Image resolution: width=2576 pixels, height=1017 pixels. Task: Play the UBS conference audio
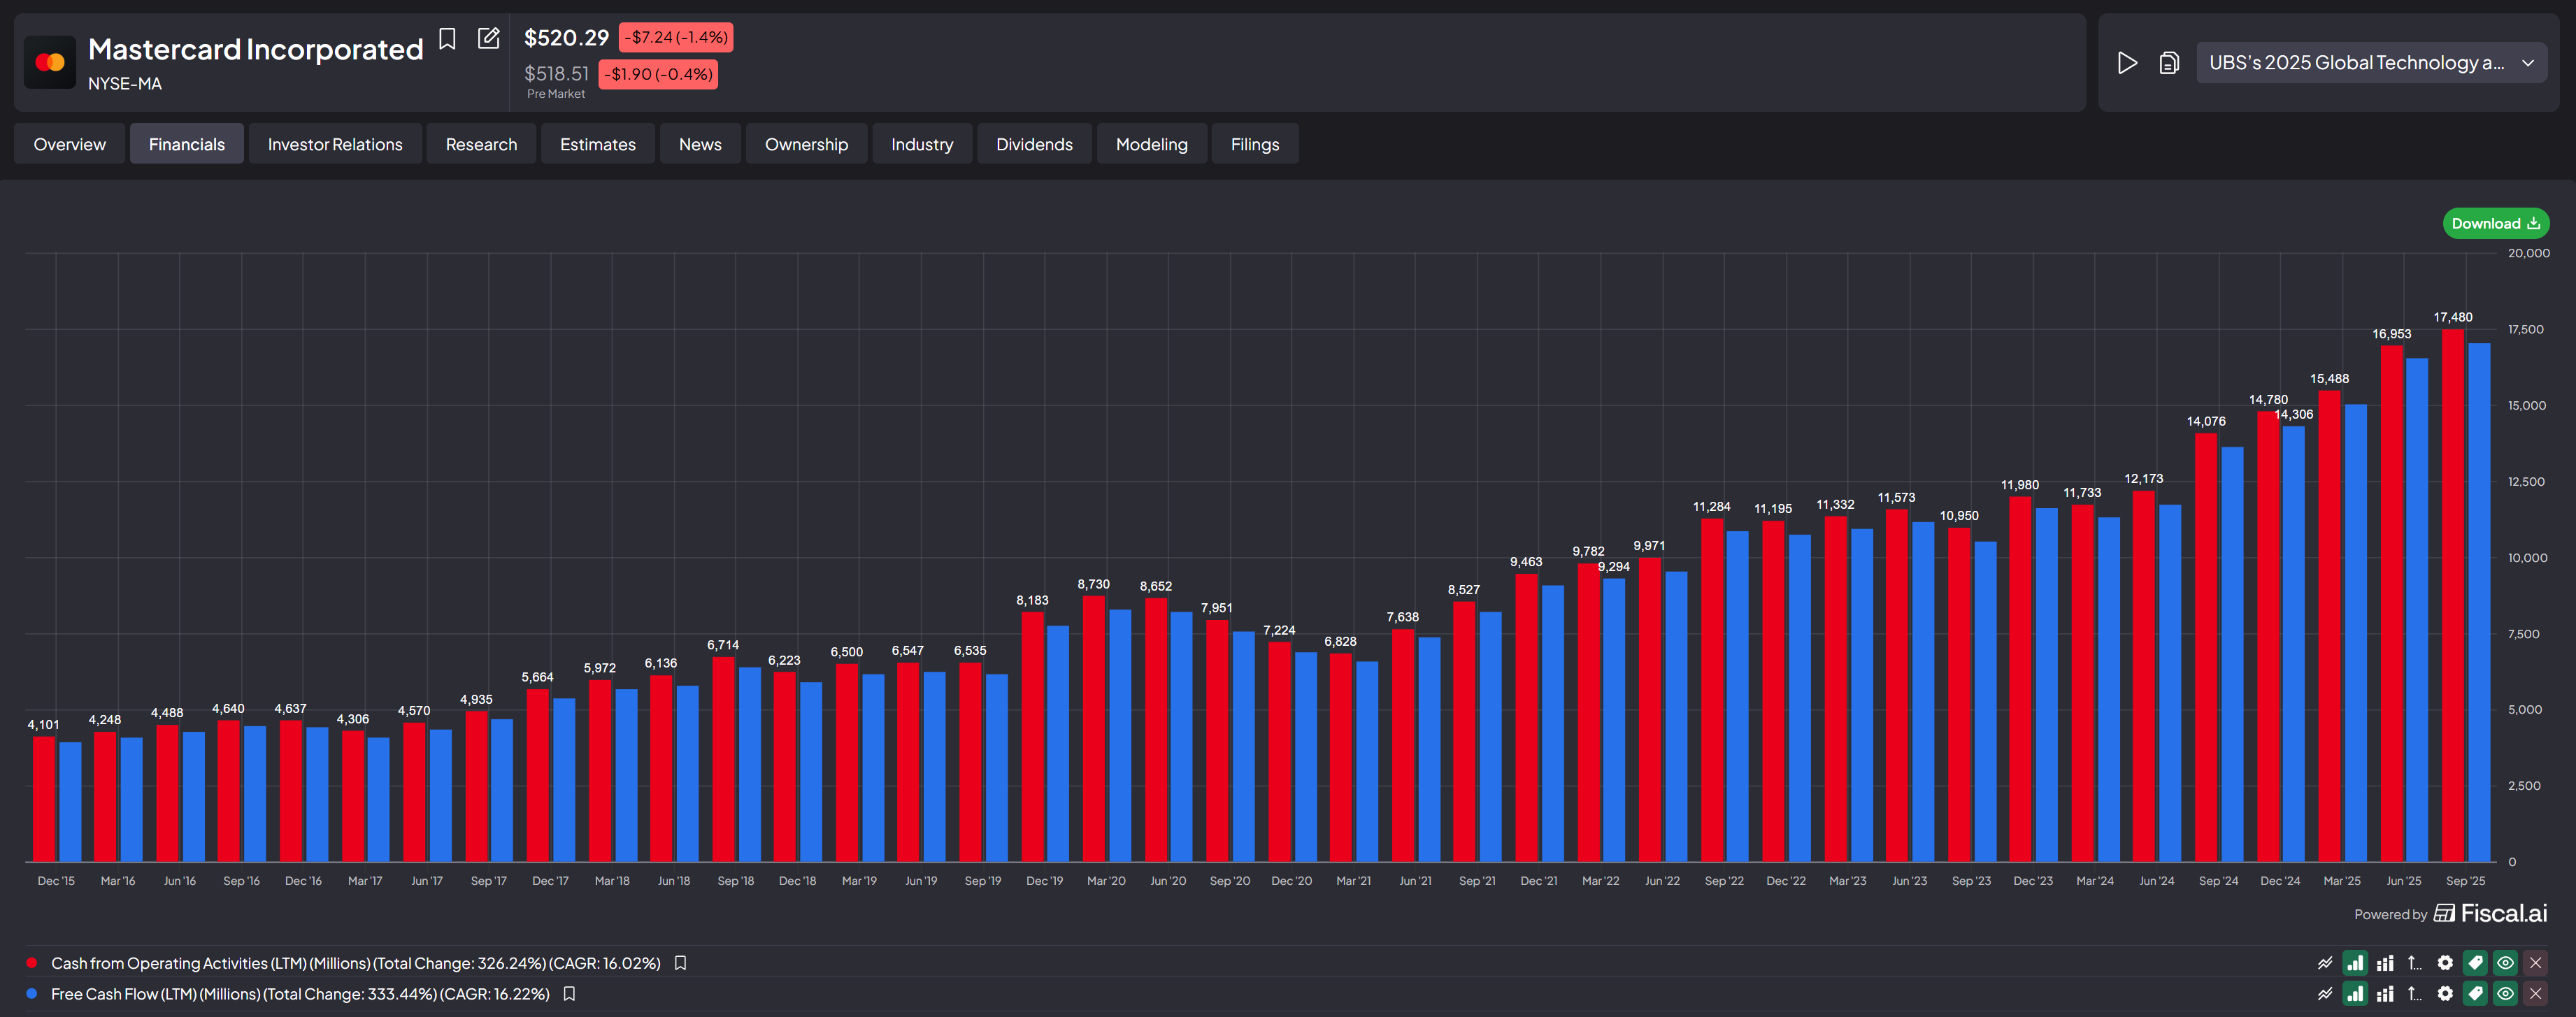[x=2127, y=63]
